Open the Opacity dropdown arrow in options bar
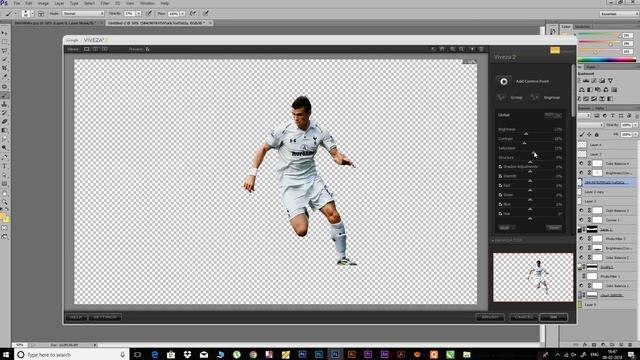The image size is (640, 360). point(139,13)
